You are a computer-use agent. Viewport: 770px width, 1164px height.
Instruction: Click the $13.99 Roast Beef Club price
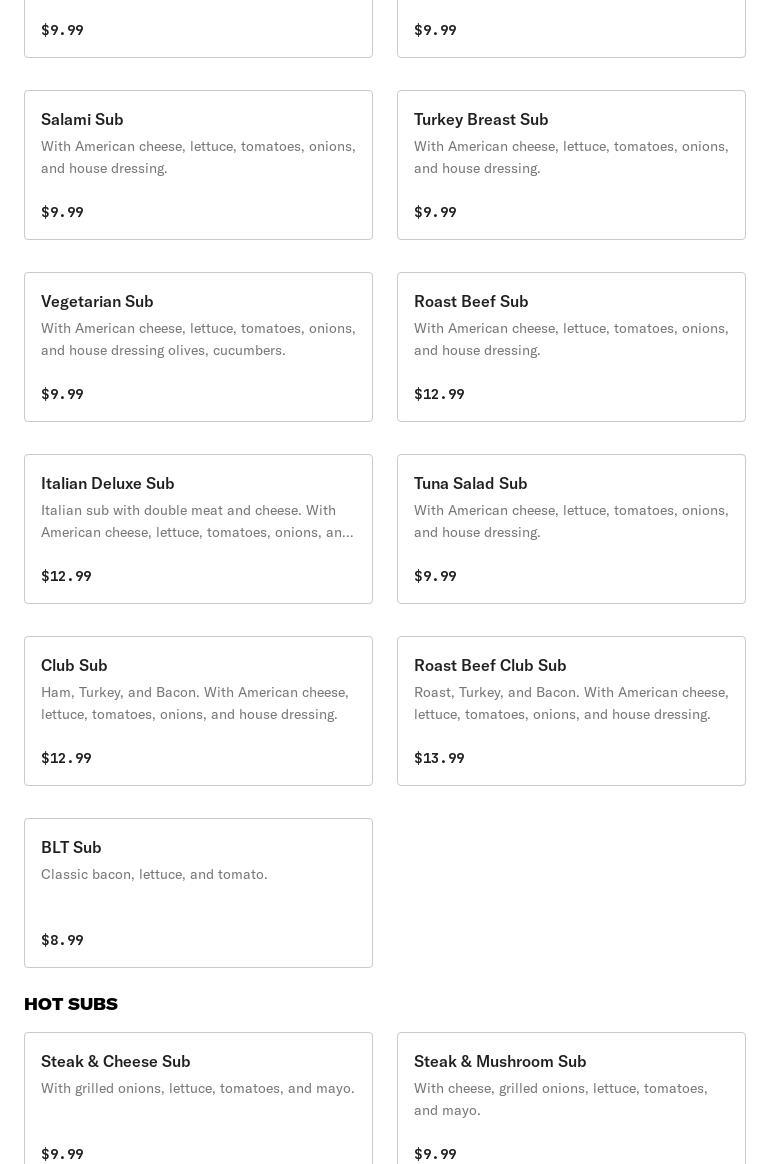point(439,758)
